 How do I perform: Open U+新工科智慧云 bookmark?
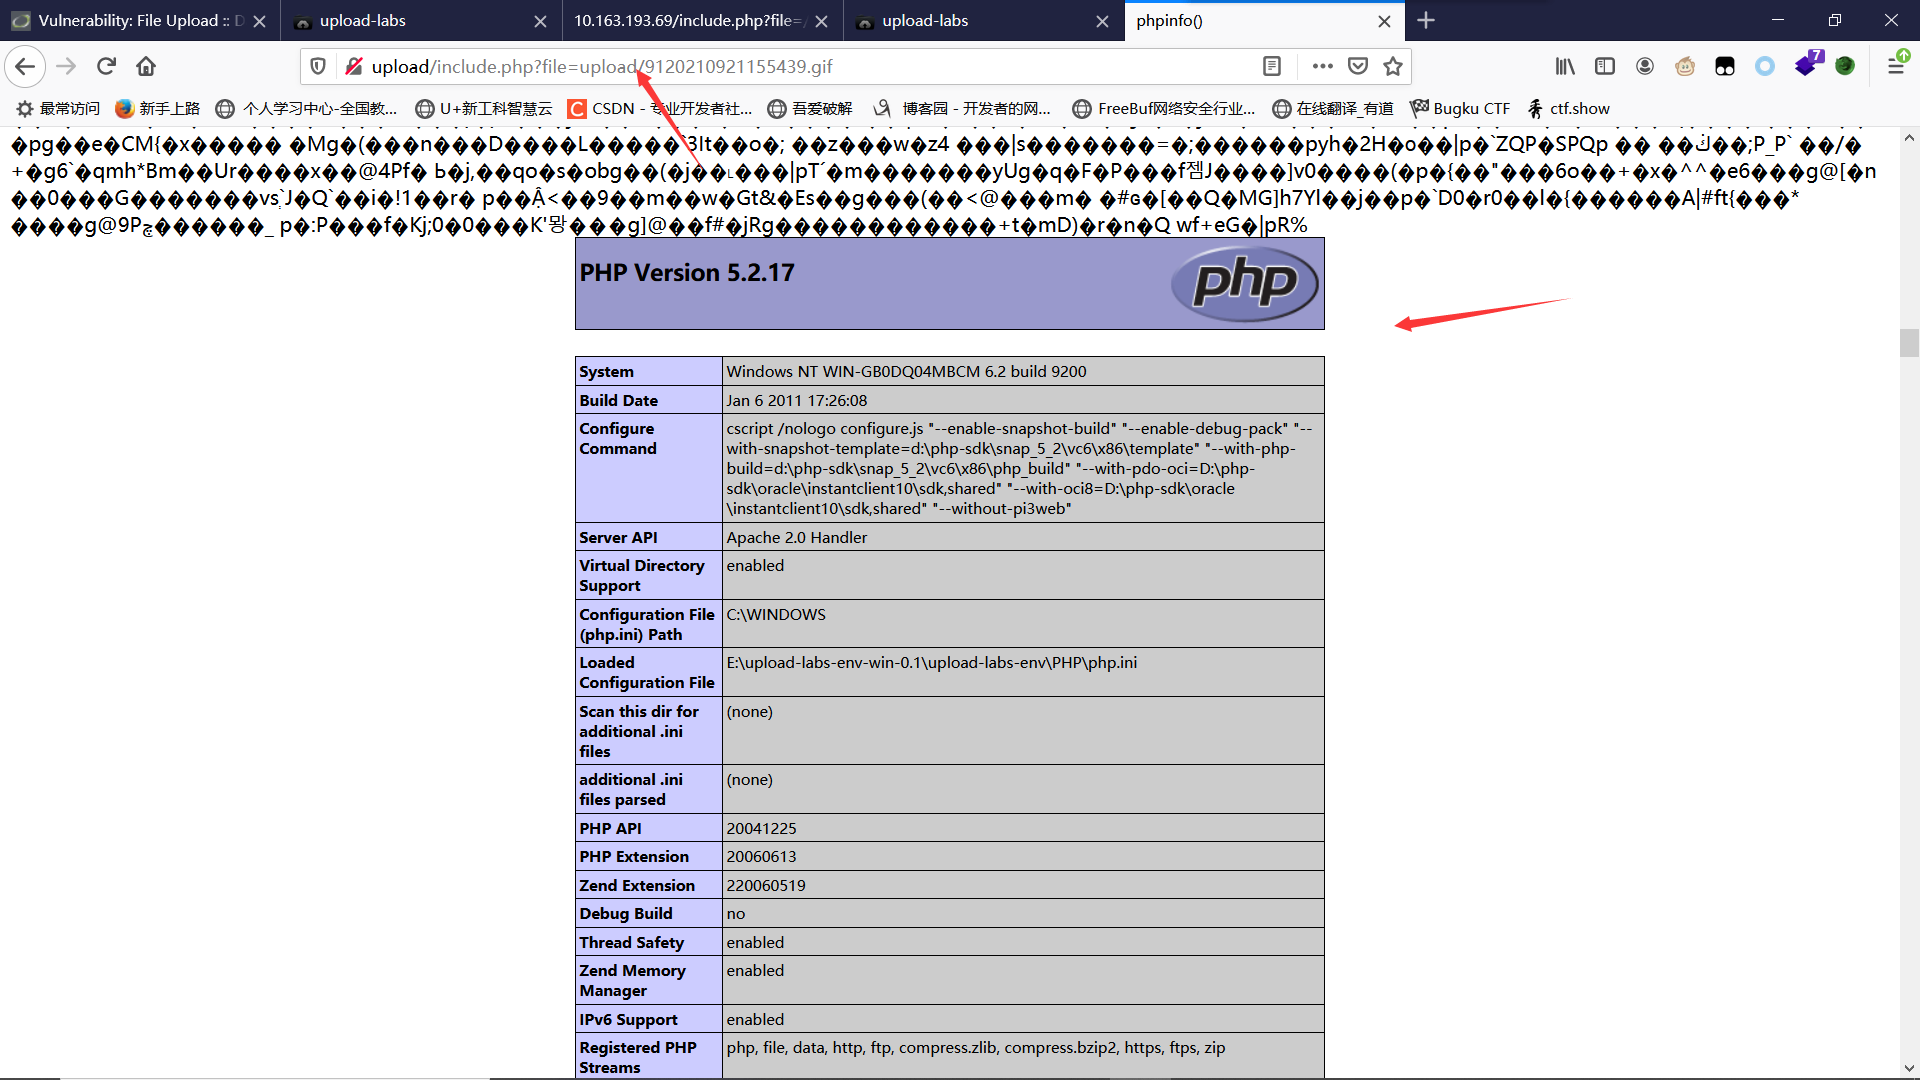(x=484, y=108)
